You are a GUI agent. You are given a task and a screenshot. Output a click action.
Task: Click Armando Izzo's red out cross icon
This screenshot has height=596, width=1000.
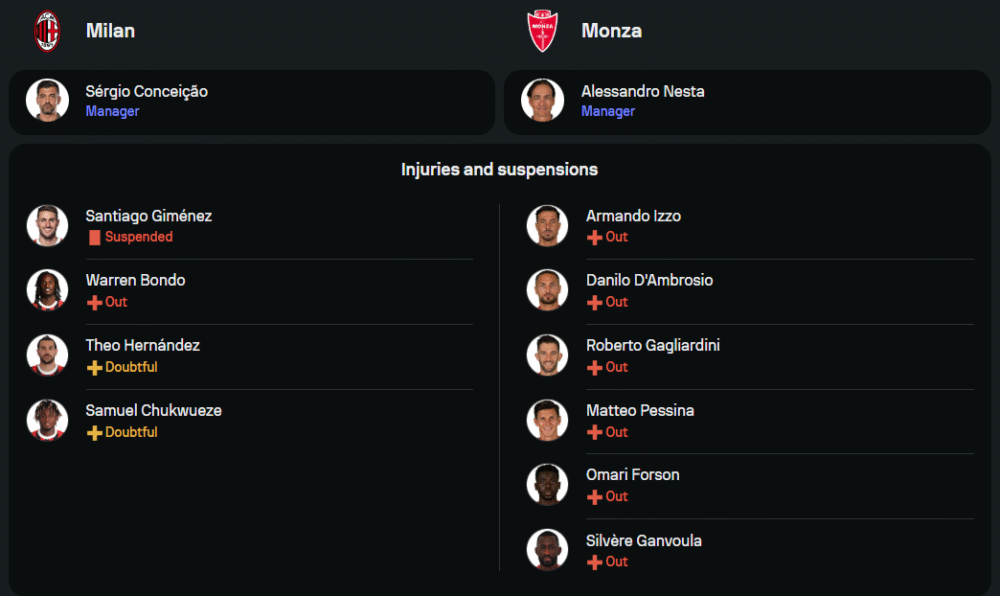click(x=594, y=238)
